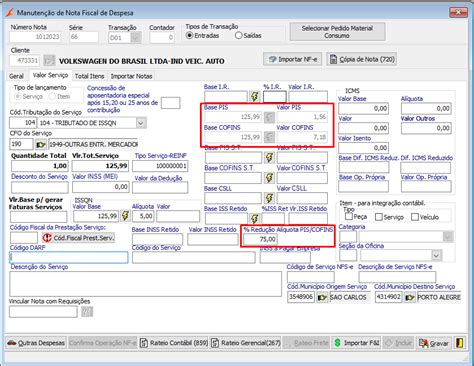Viewport: 474px width, 366px height.
Task: Click Código de Serviço NFS-e field
Action: (x=311, y=277)
